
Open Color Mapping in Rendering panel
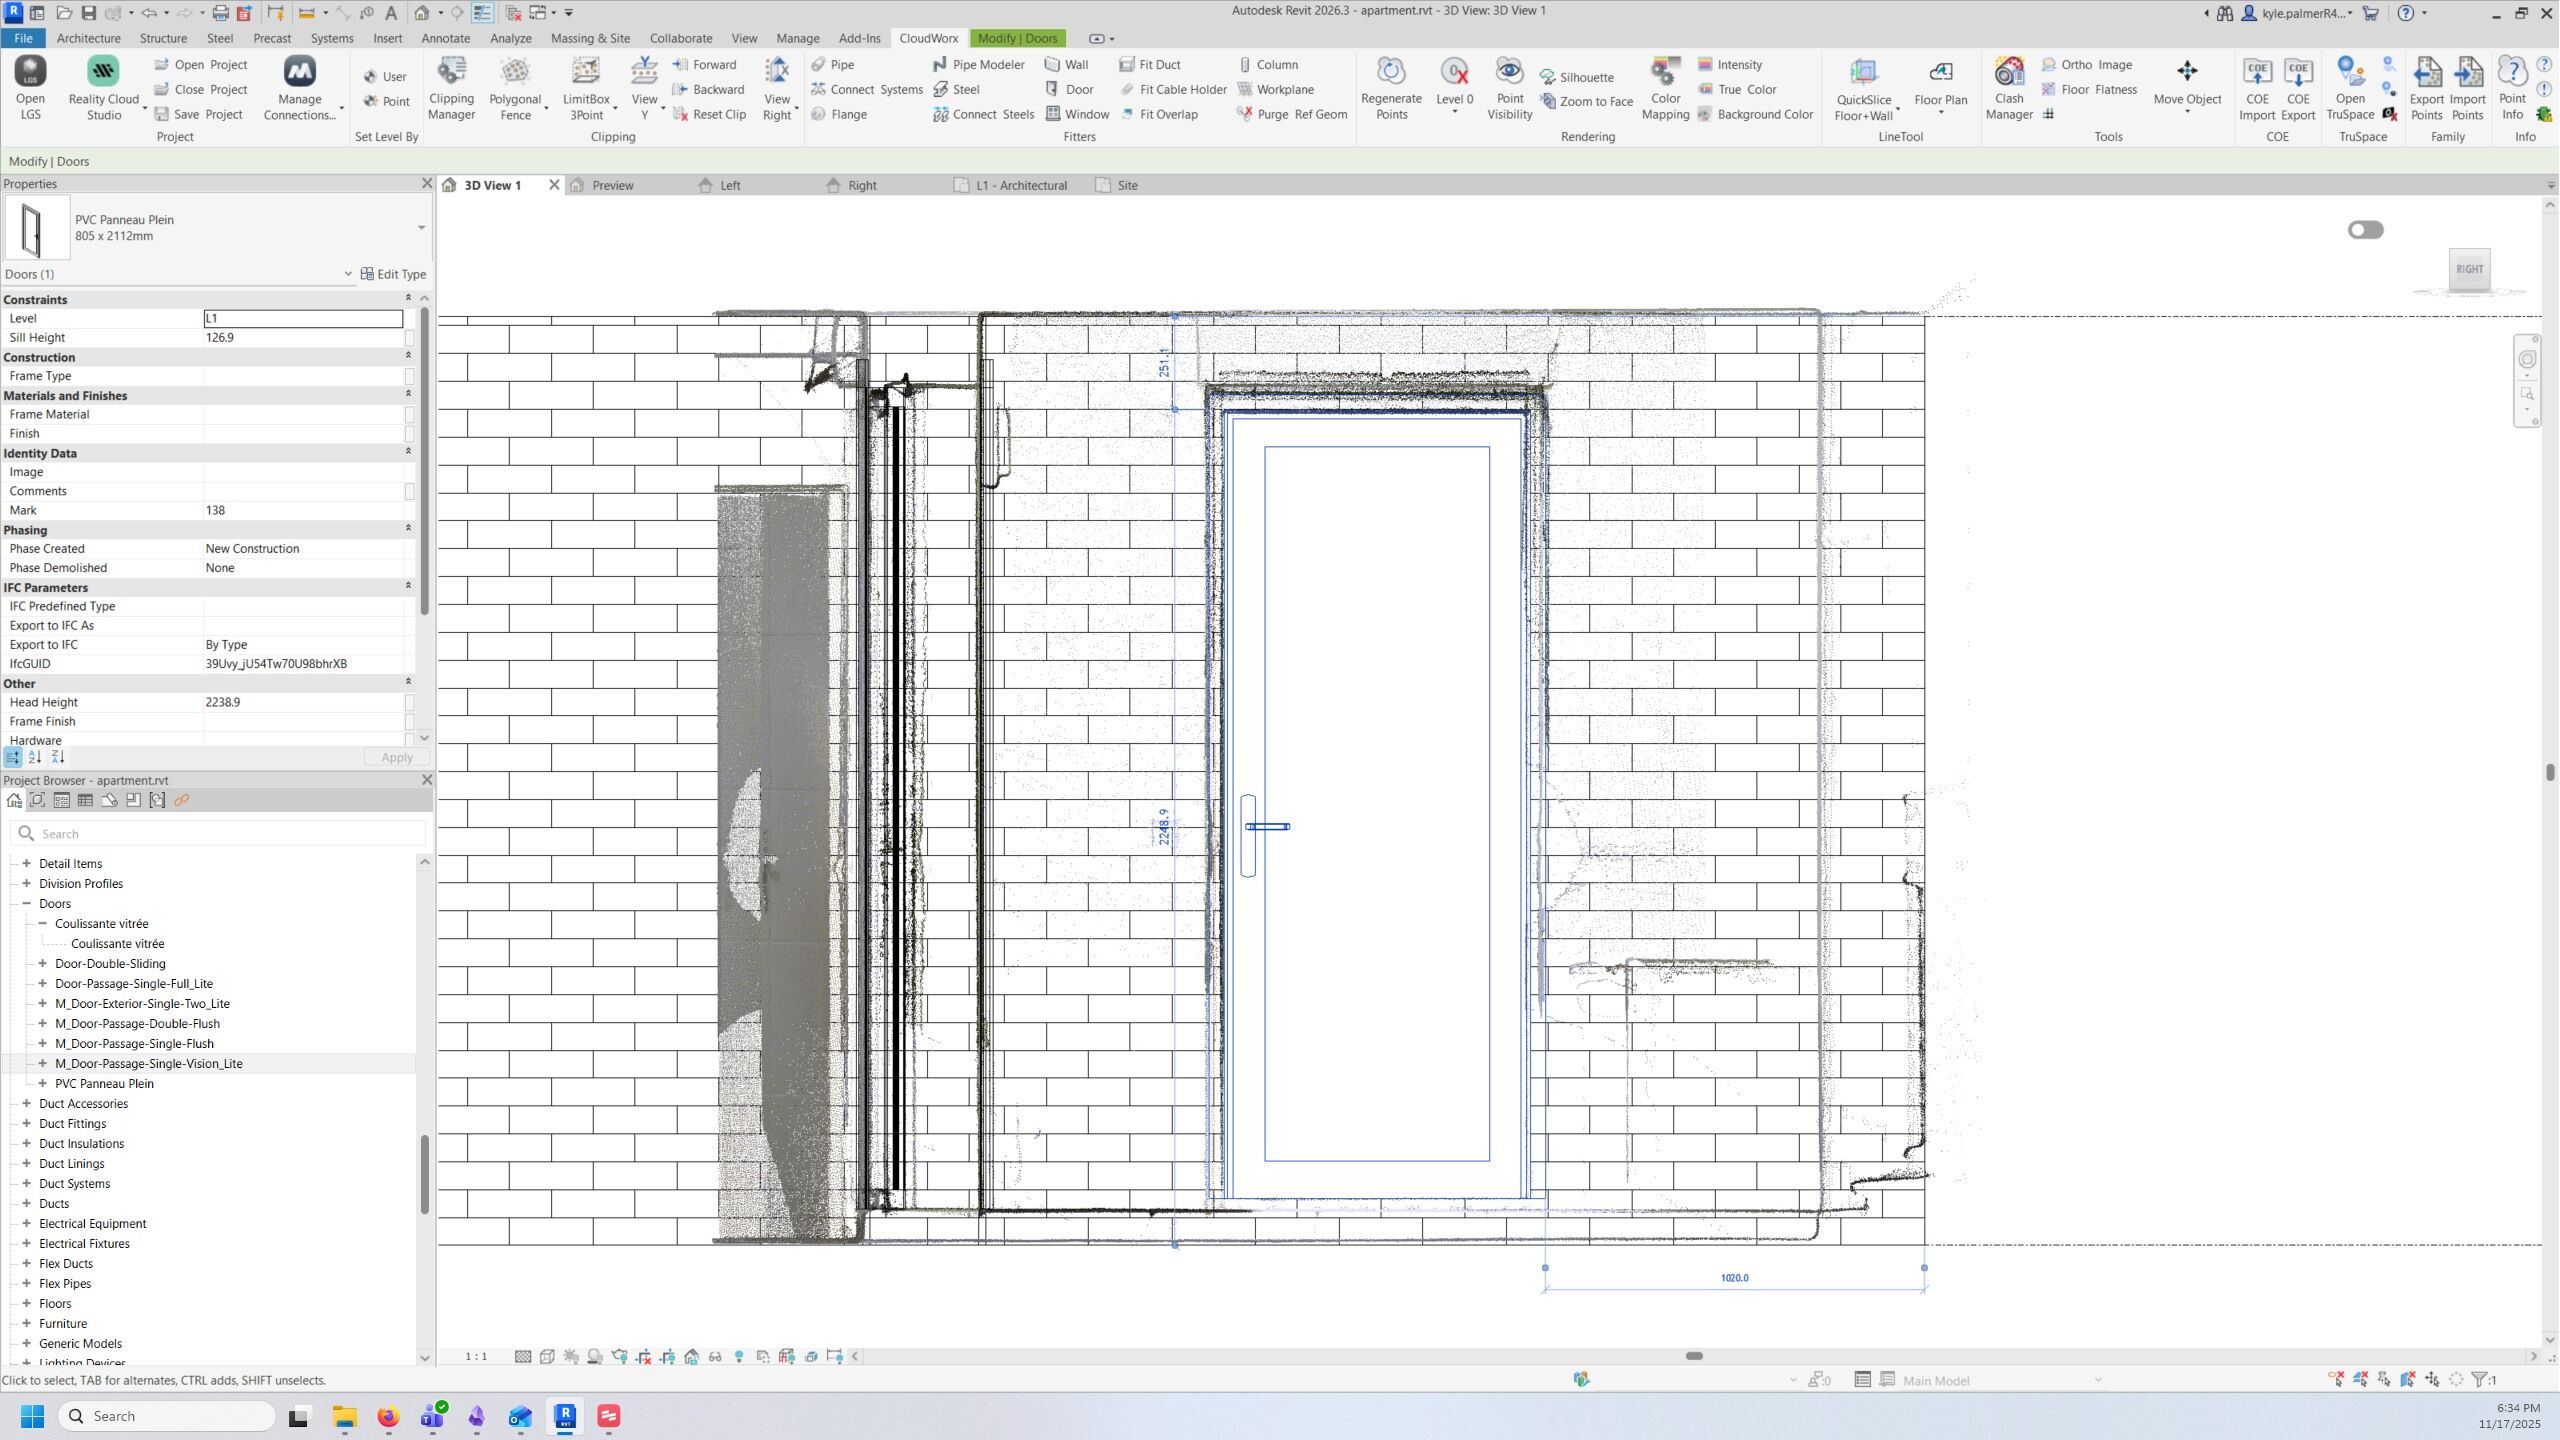(x=1664, y=88)
